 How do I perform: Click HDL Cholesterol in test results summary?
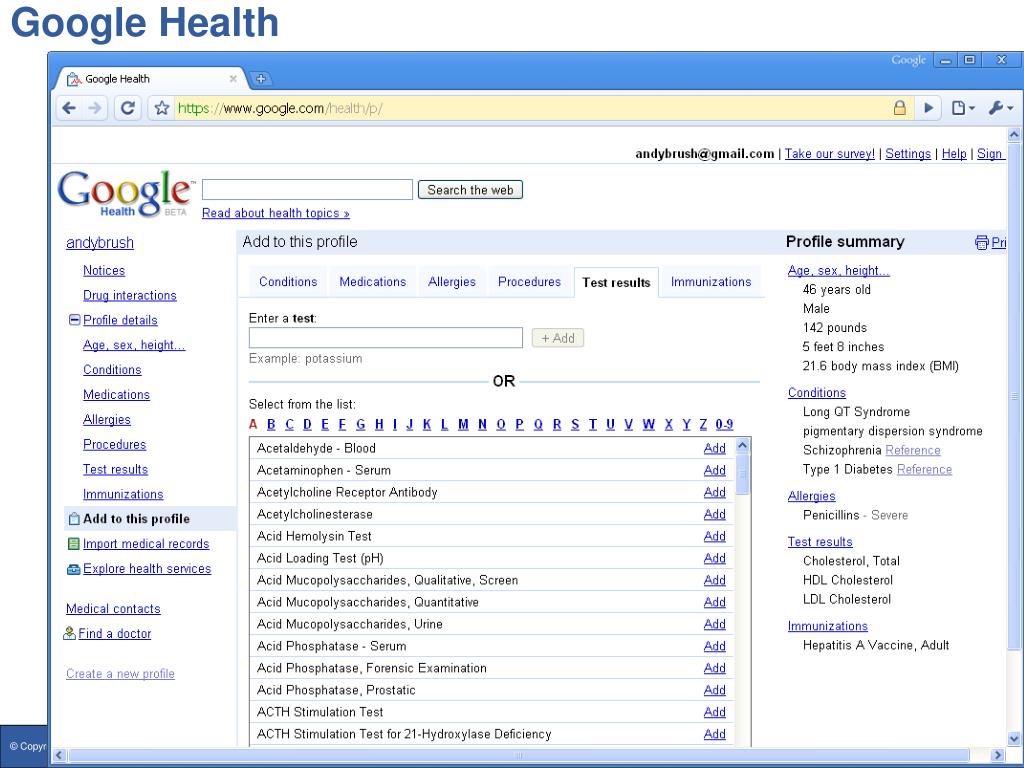coord(848,580)
